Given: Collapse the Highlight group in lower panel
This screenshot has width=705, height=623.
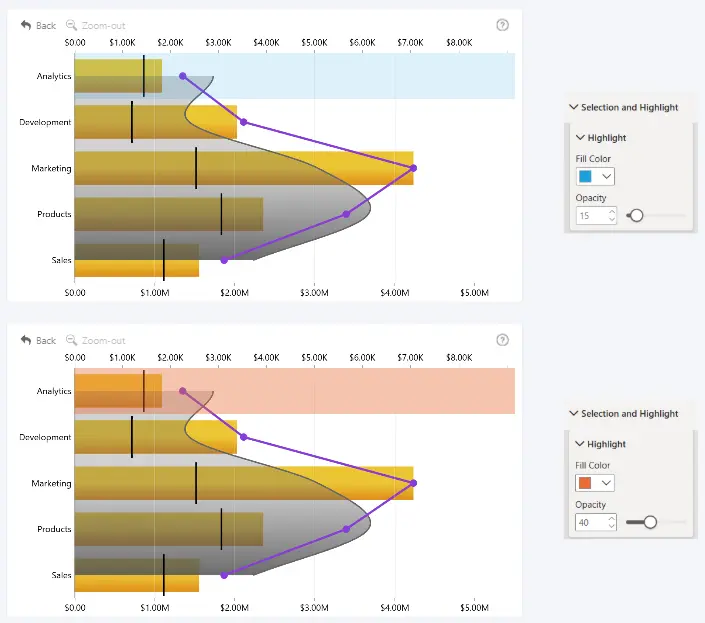Looking at the screenshot, I should tap(580, 444).
